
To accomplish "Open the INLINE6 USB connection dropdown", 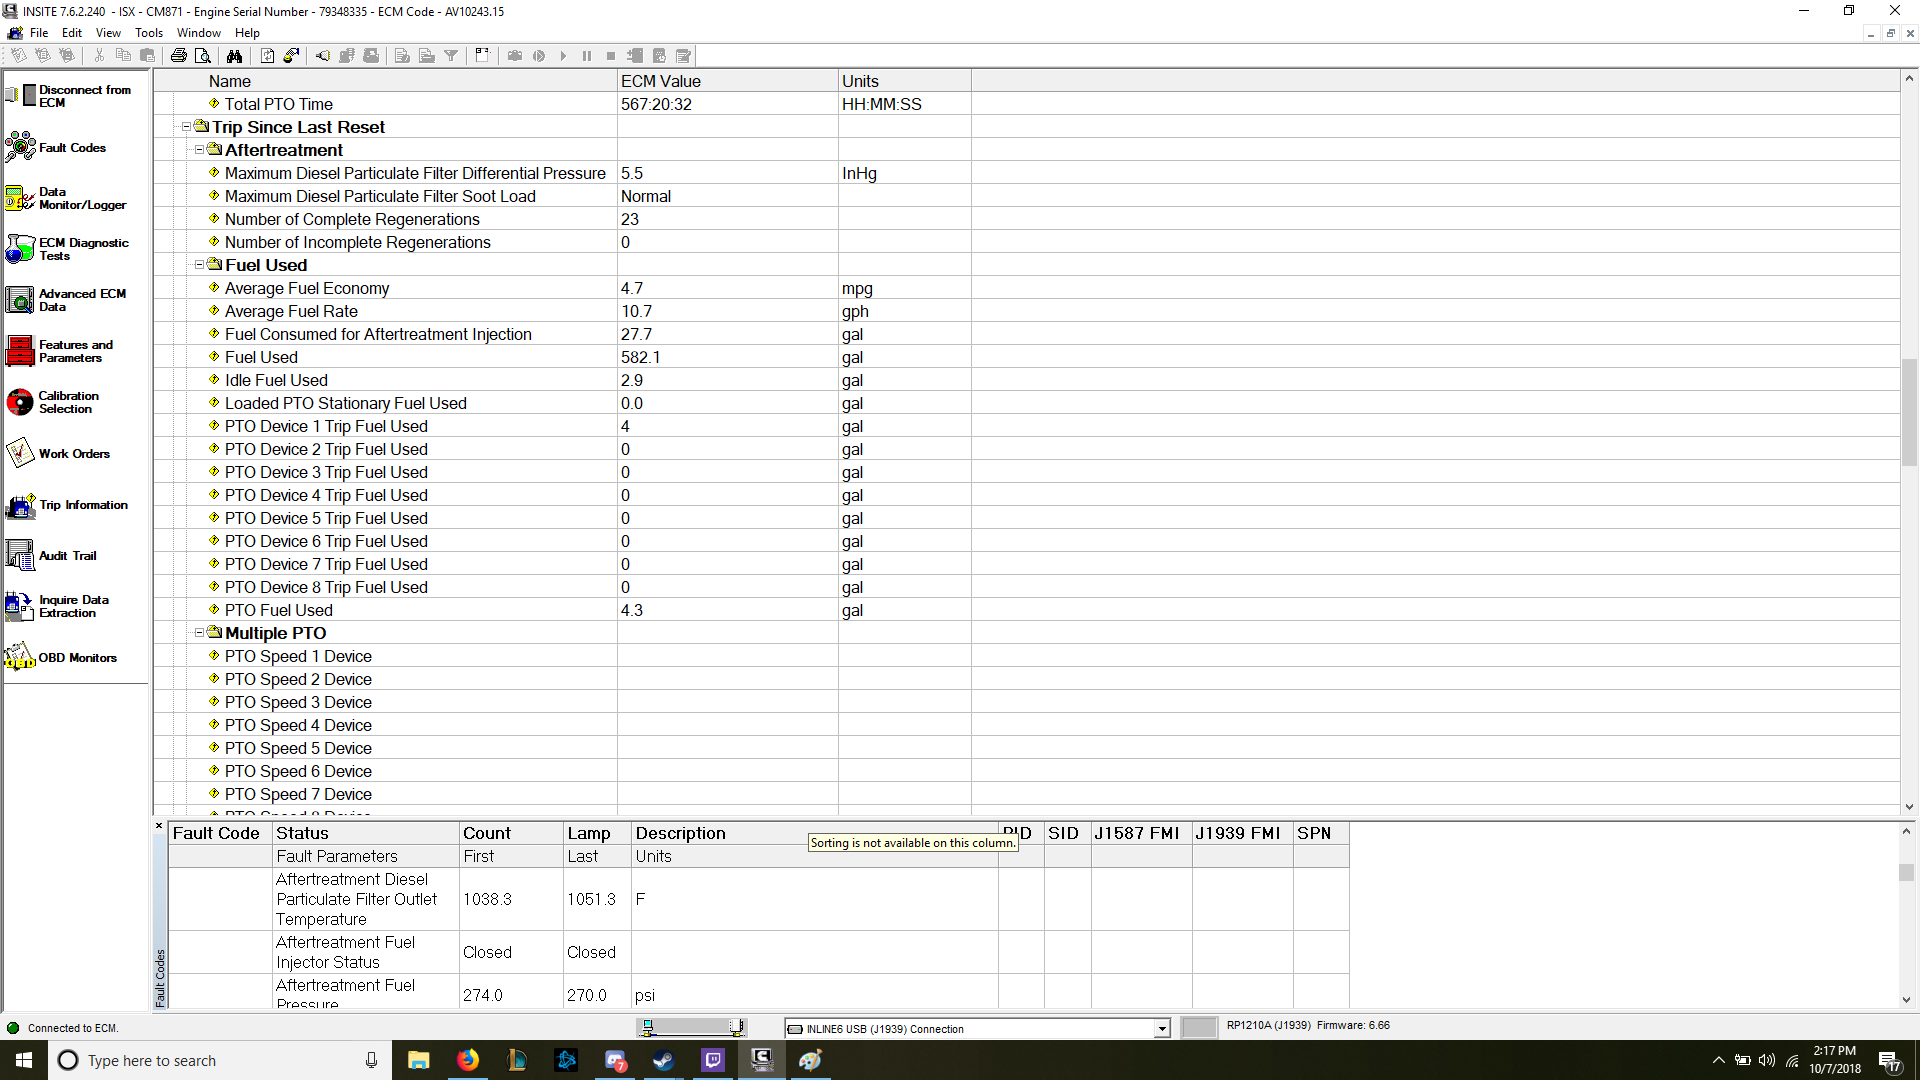I will point(1161,1029).
